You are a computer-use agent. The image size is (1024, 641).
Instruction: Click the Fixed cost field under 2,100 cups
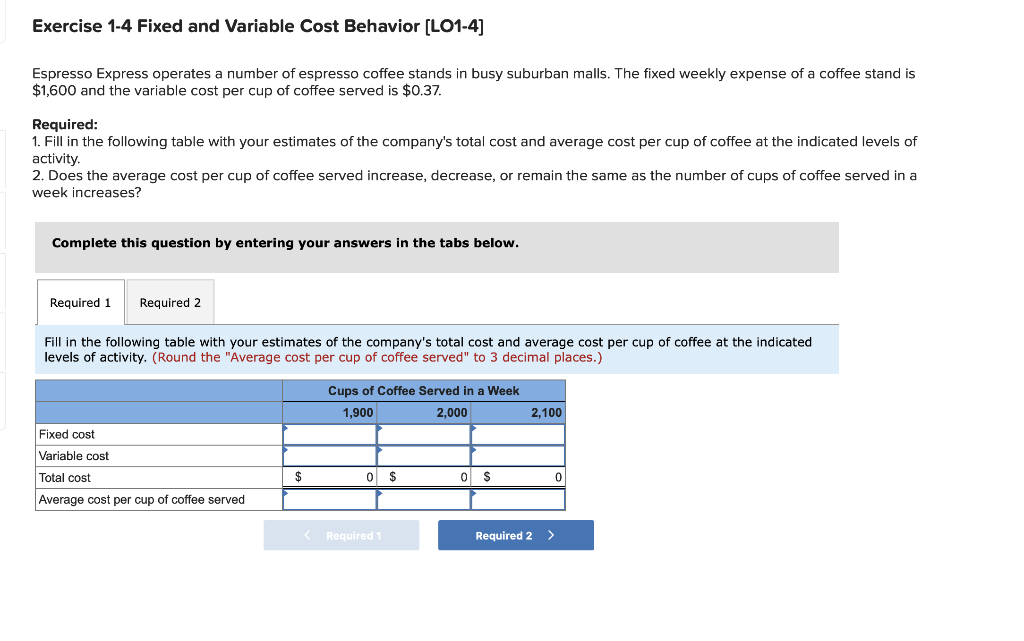(516, 434)
